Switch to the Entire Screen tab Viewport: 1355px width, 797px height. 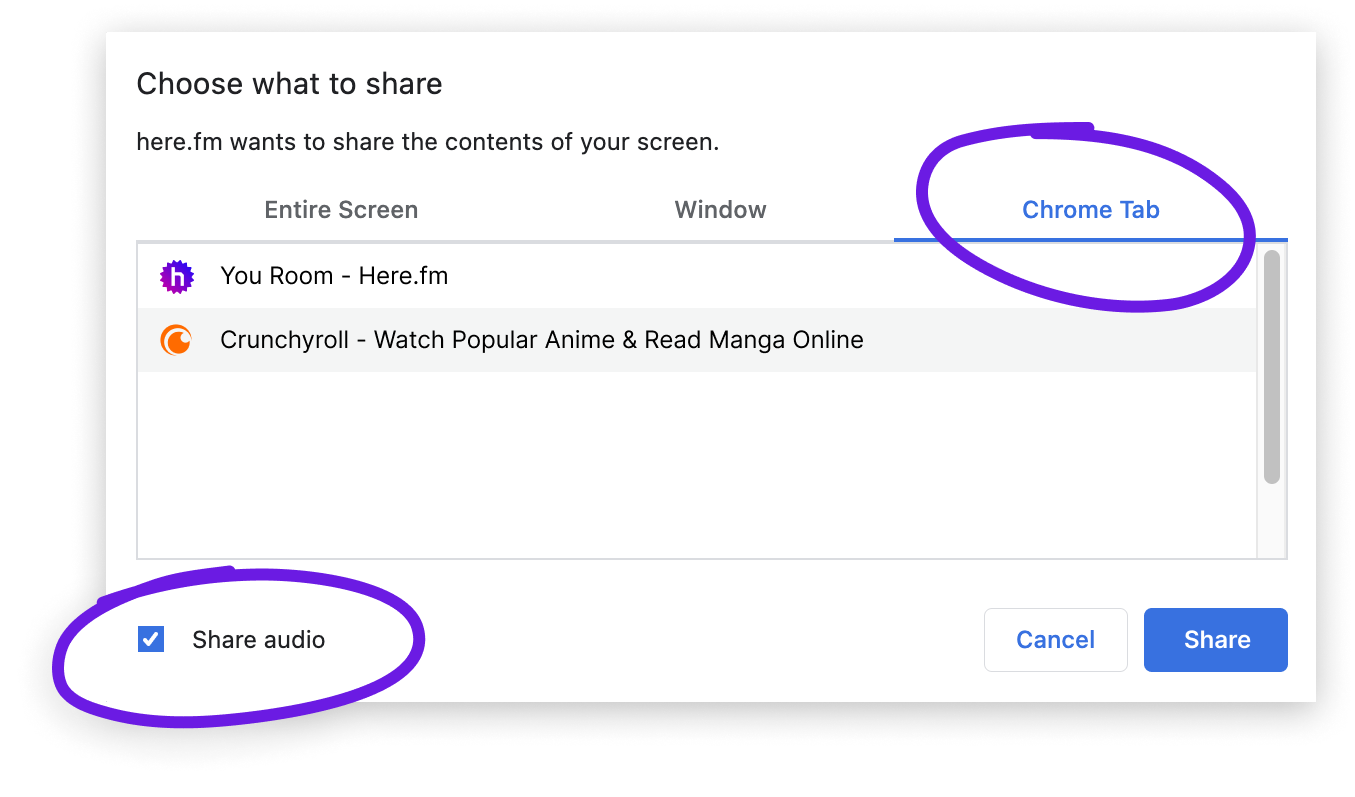(341, 210)
